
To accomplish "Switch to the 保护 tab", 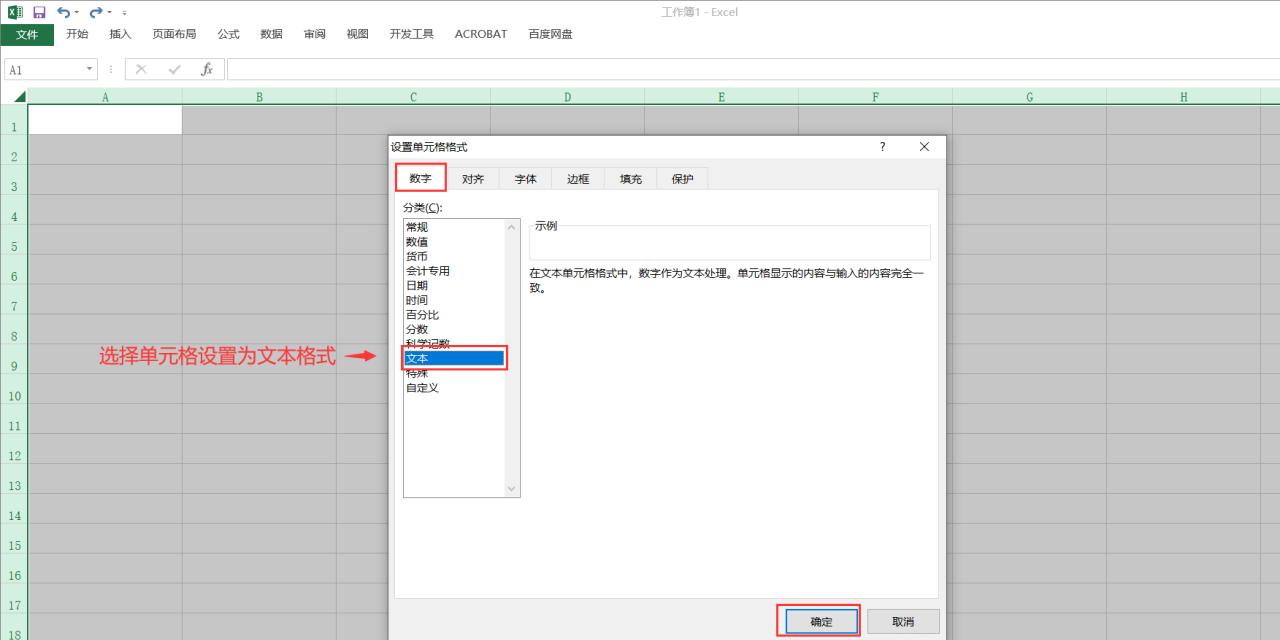I will 683,179.
